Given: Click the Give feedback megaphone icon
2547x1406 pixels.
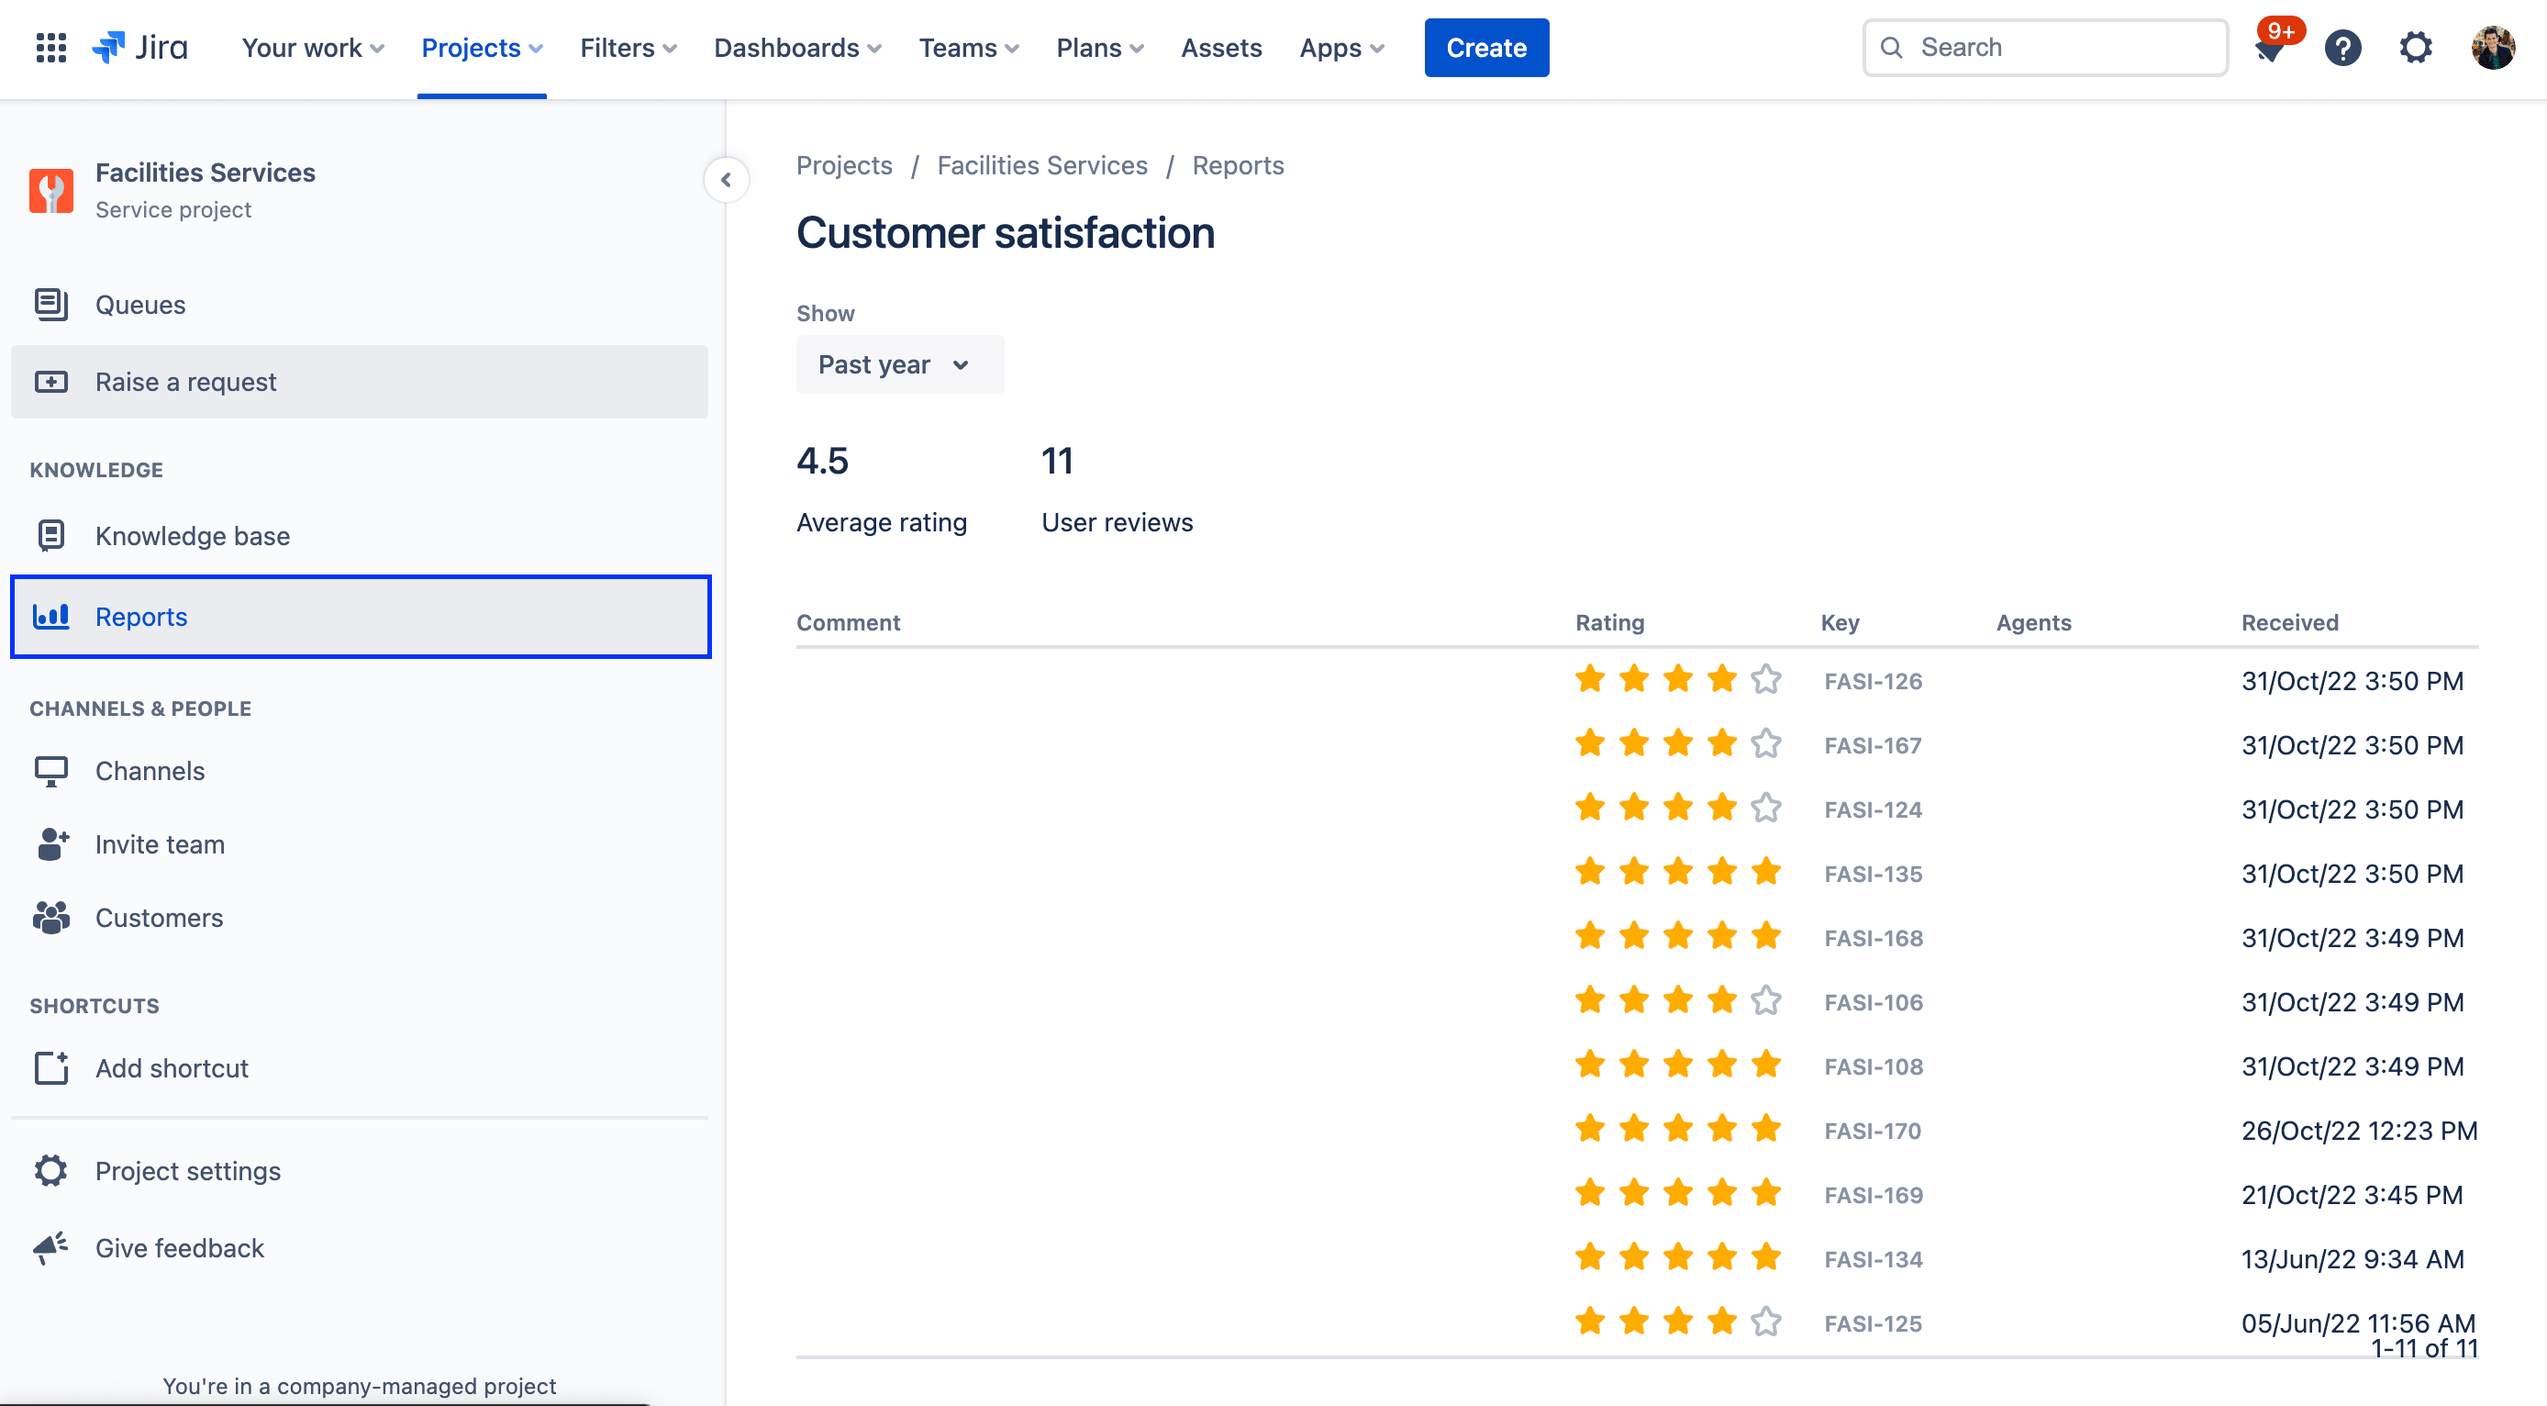Looking at the screenshot, I should coord(50,1248).
